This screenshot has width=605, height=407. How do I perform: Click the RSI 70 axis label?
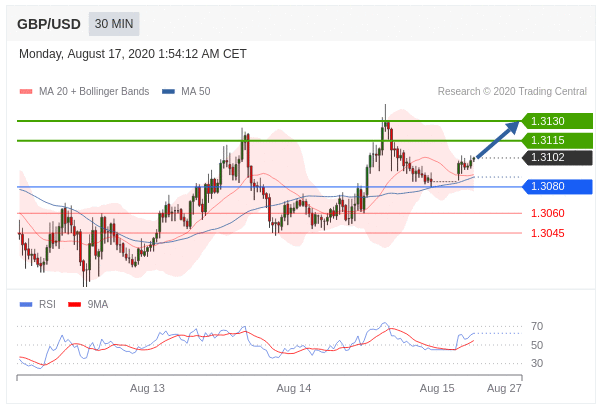coord(537,326)
